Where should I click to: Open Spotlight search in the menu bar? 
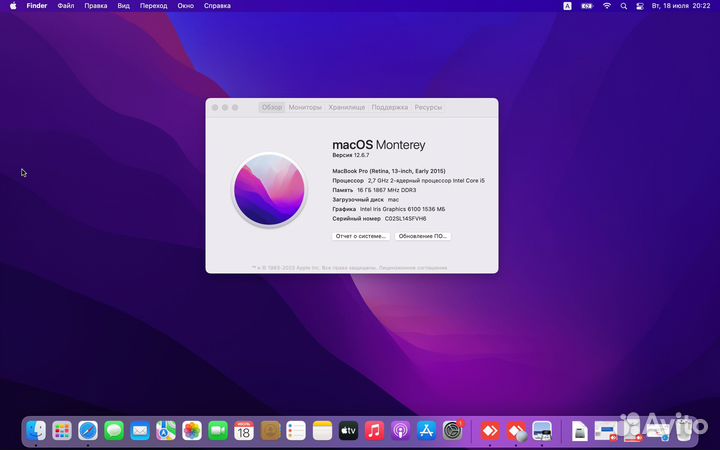[x=624, y=6]
